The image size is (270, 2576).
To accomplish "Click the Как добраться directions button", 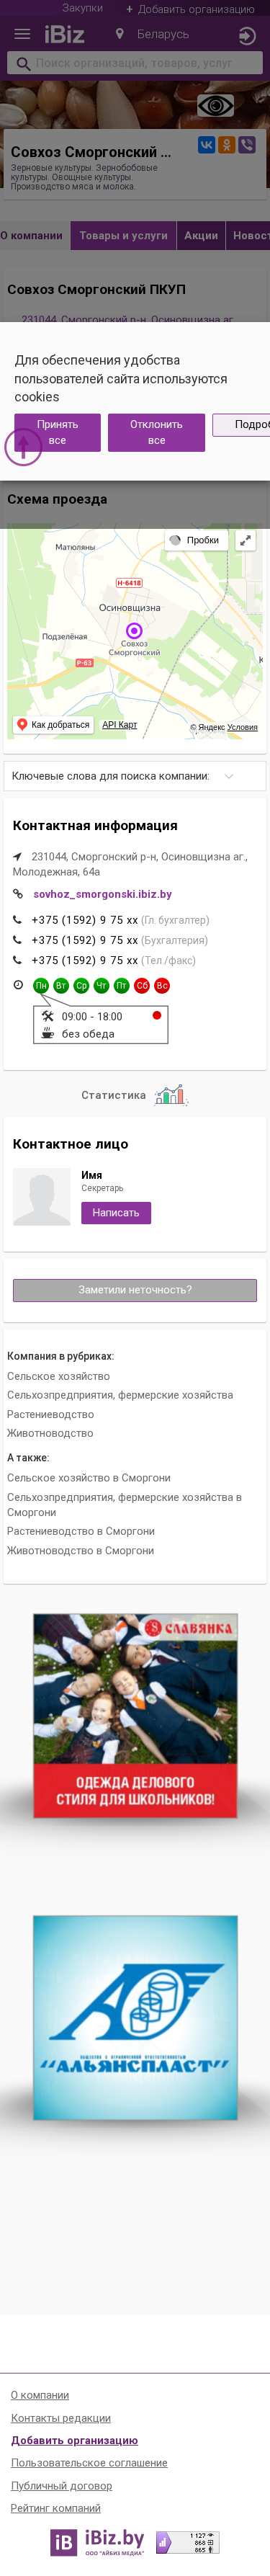I will (54, 725).
